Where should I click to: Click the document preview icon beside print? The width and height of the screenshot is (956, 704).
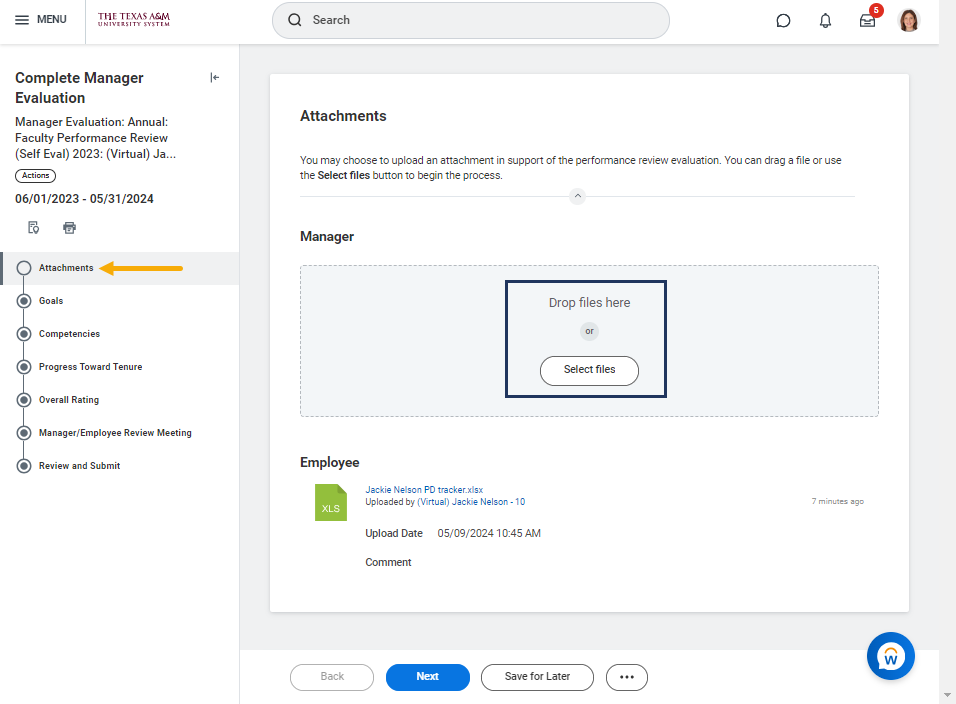(x=33, y=227)
